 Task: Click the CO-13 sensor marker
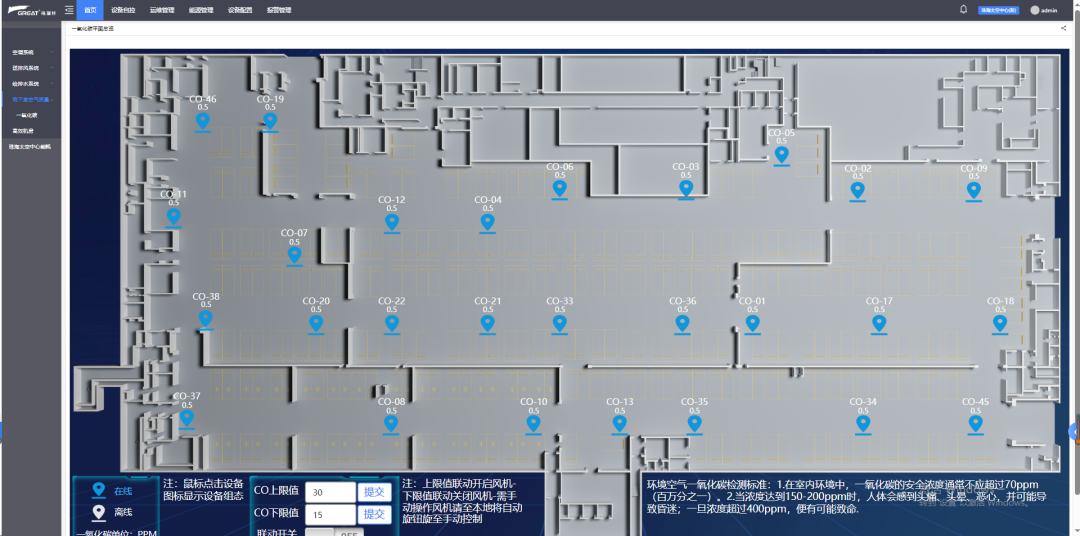pyautogui.click(x=620, y=424)
